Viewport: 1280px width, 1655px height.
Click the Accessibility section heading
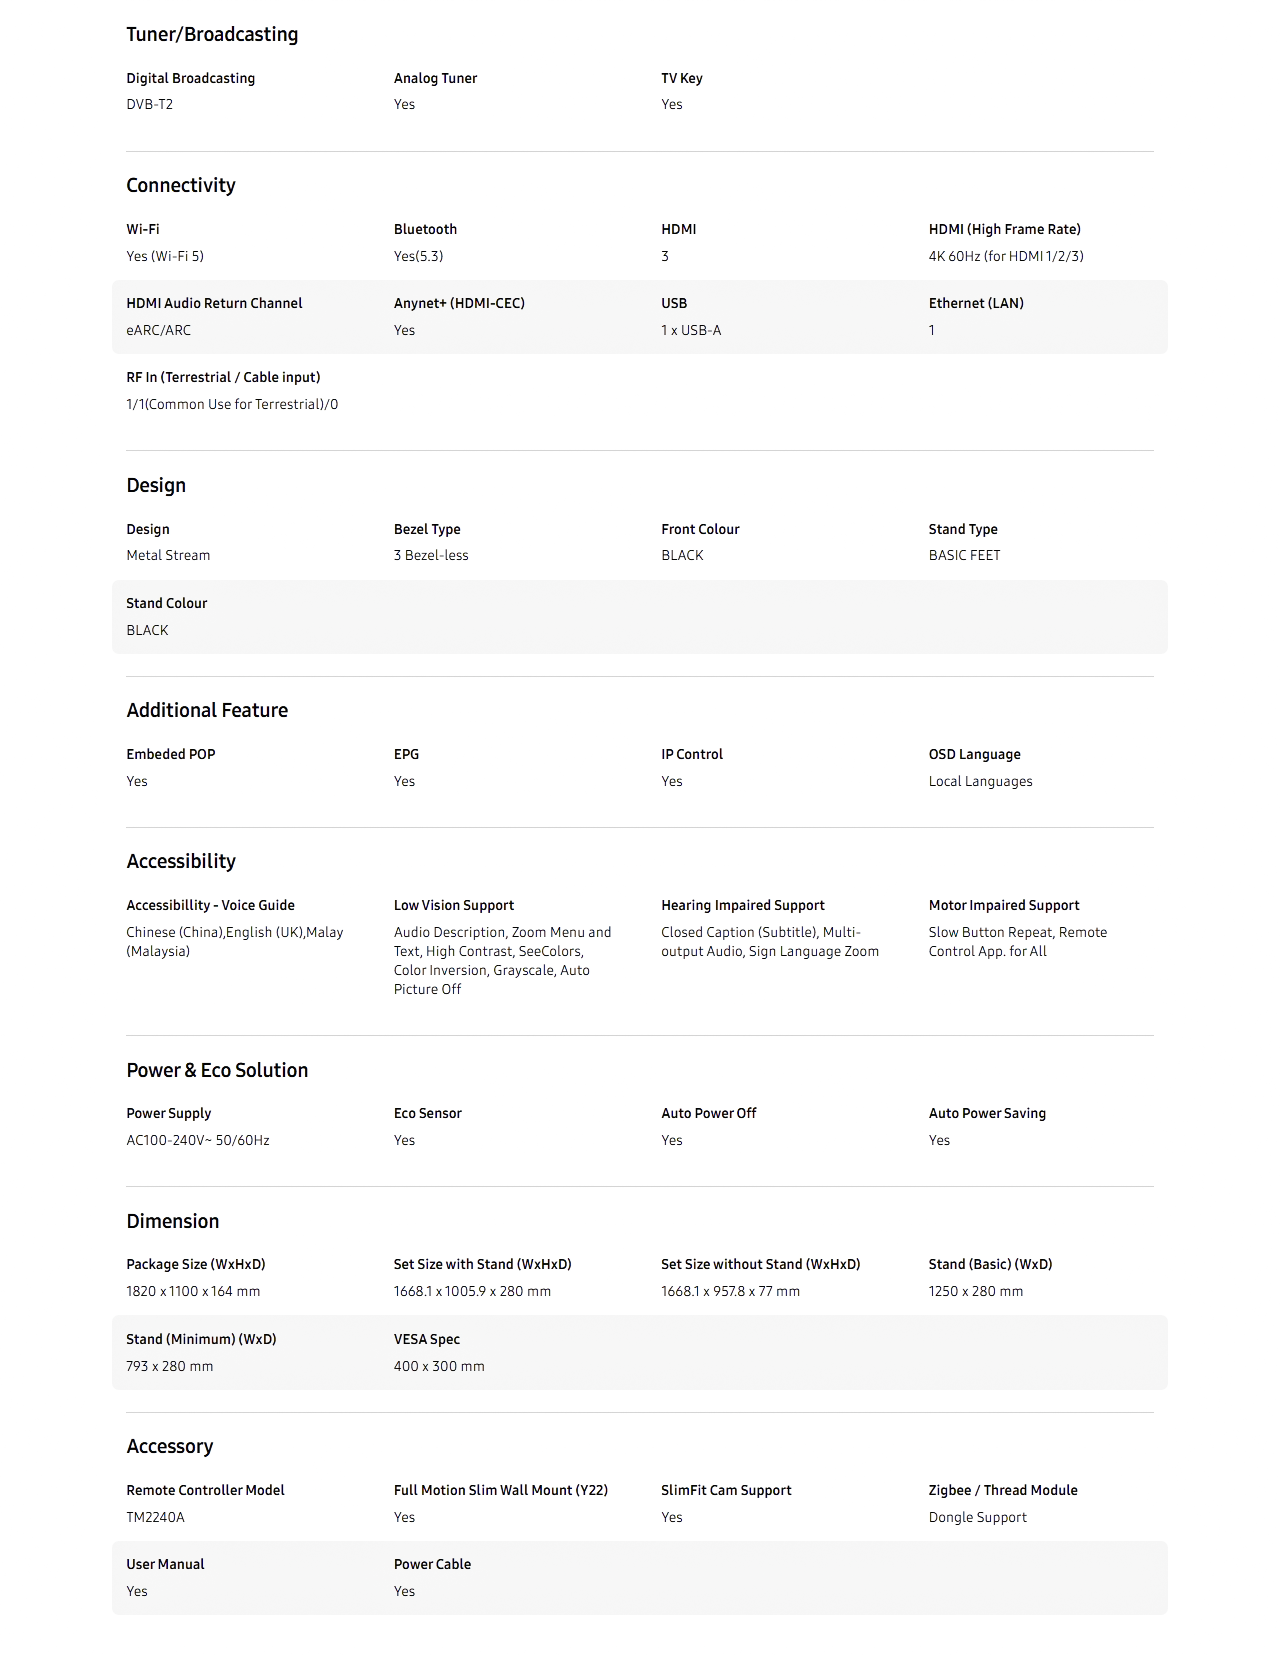pyautogui.click(x=181, y=862)
